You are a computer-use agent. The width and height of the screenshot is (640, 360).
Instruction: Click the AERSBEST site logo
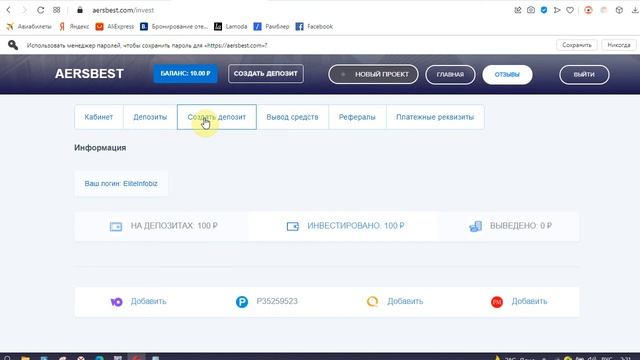click(x=89, y=74)
